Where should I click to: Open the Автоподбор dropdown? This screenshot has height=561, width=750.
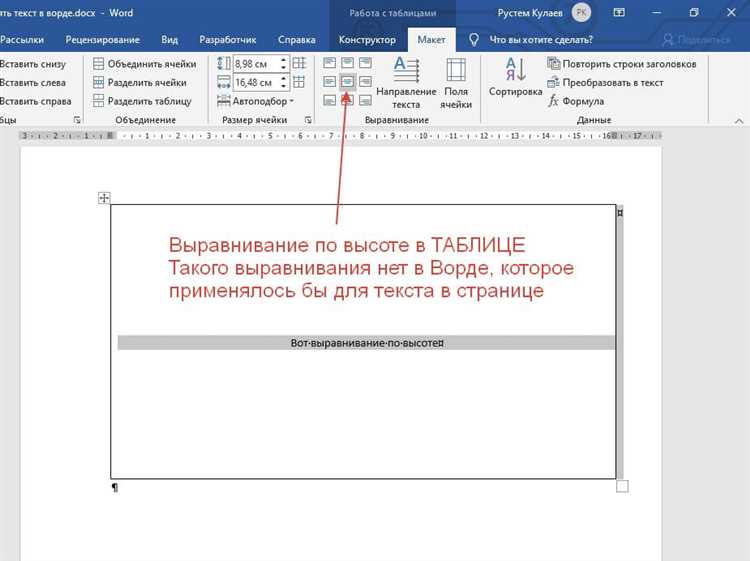[255, 101]
